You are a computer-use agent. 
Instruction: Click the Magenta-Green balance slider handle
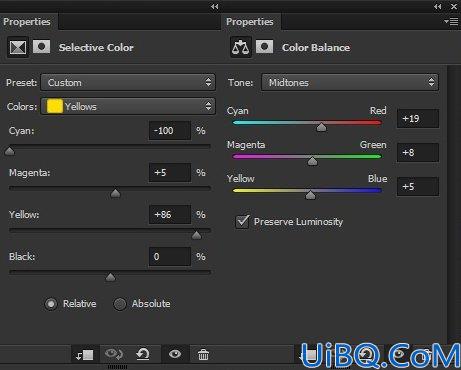[x=312, y=161]
